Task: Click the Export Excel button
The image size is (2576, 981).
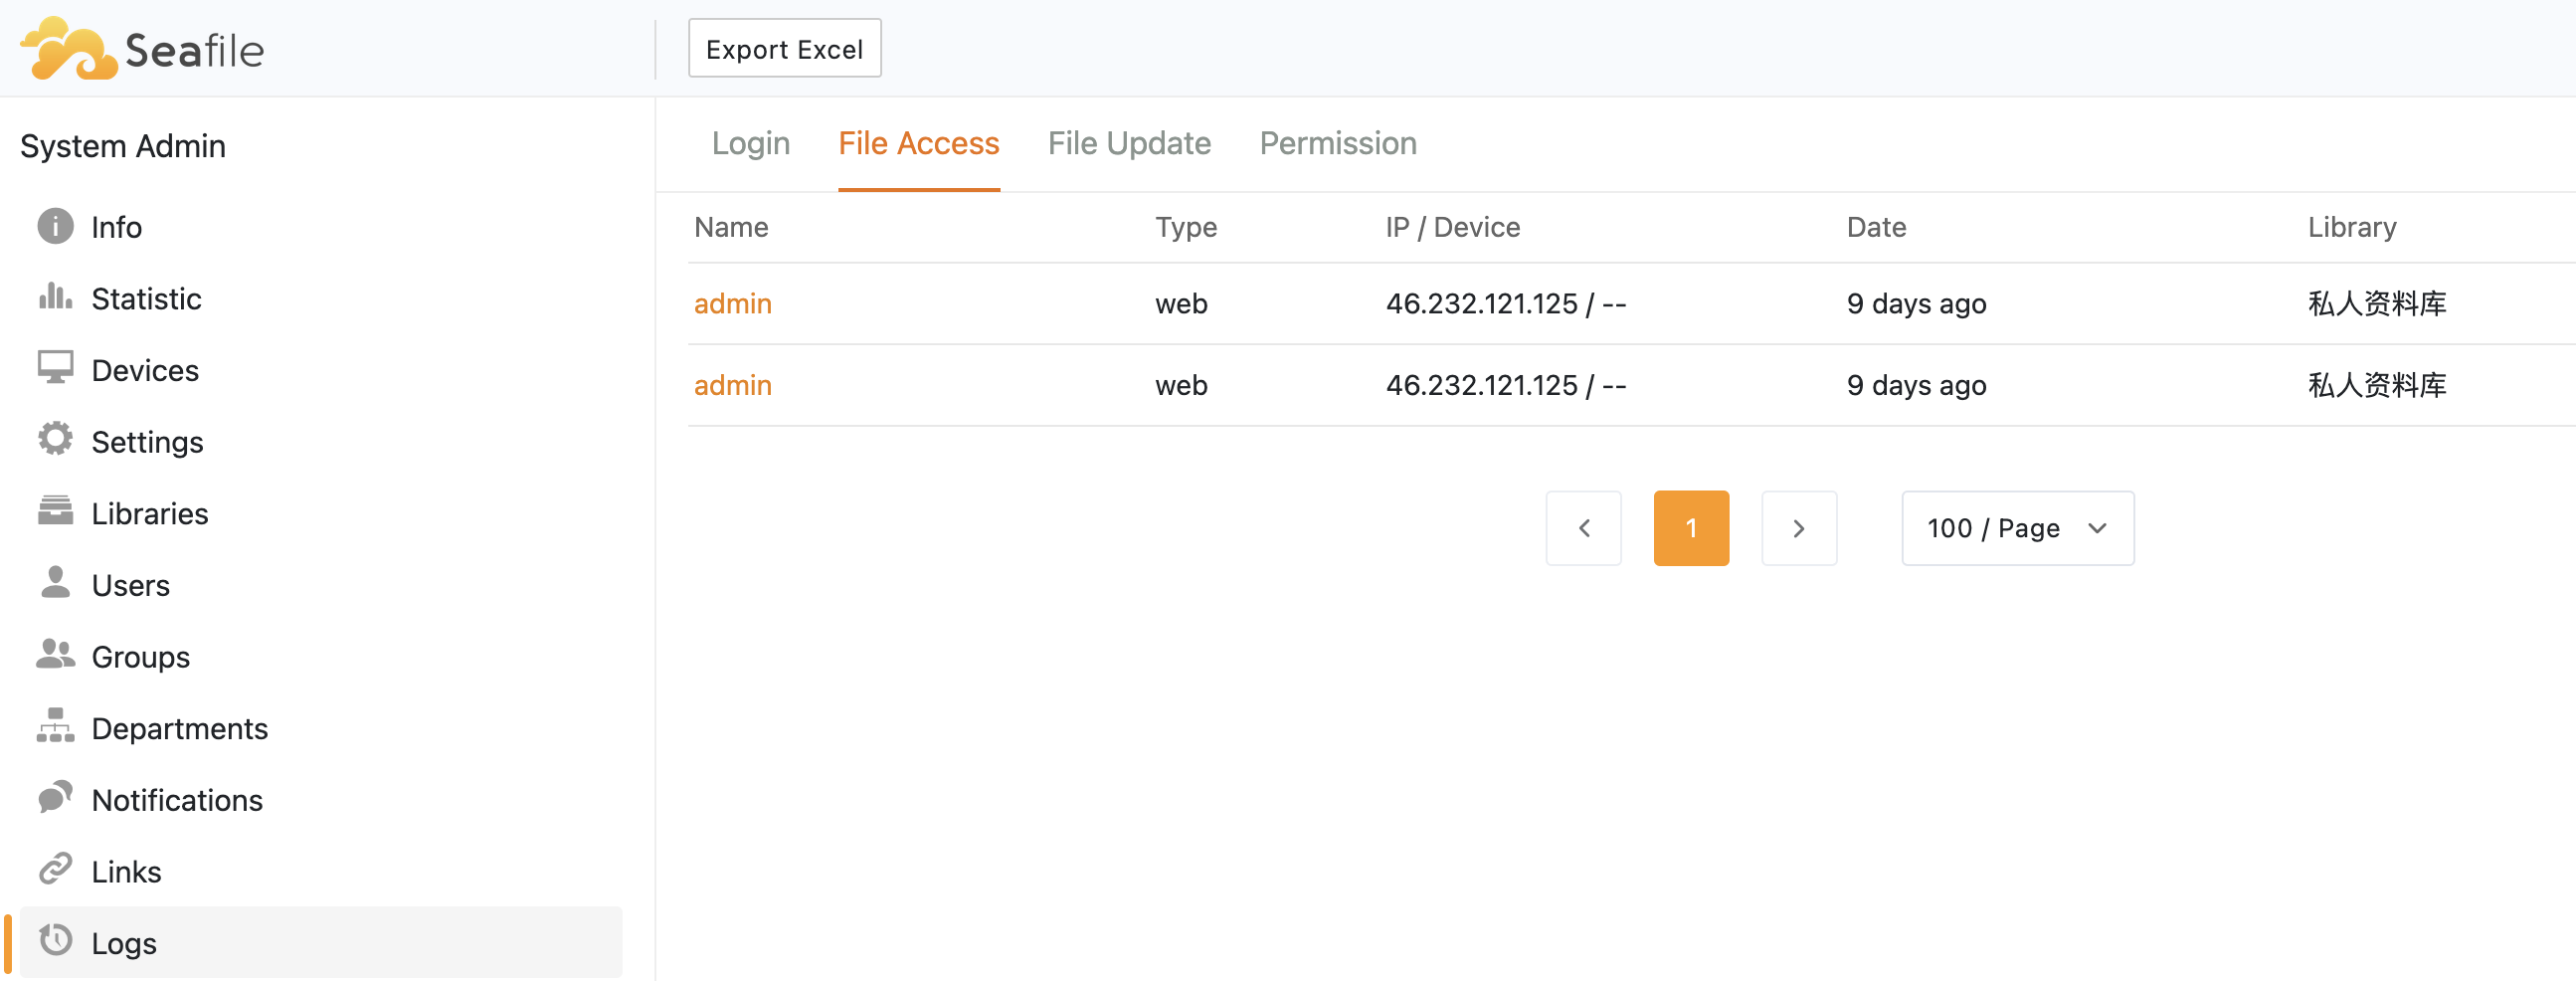Action: pos(784,49)
